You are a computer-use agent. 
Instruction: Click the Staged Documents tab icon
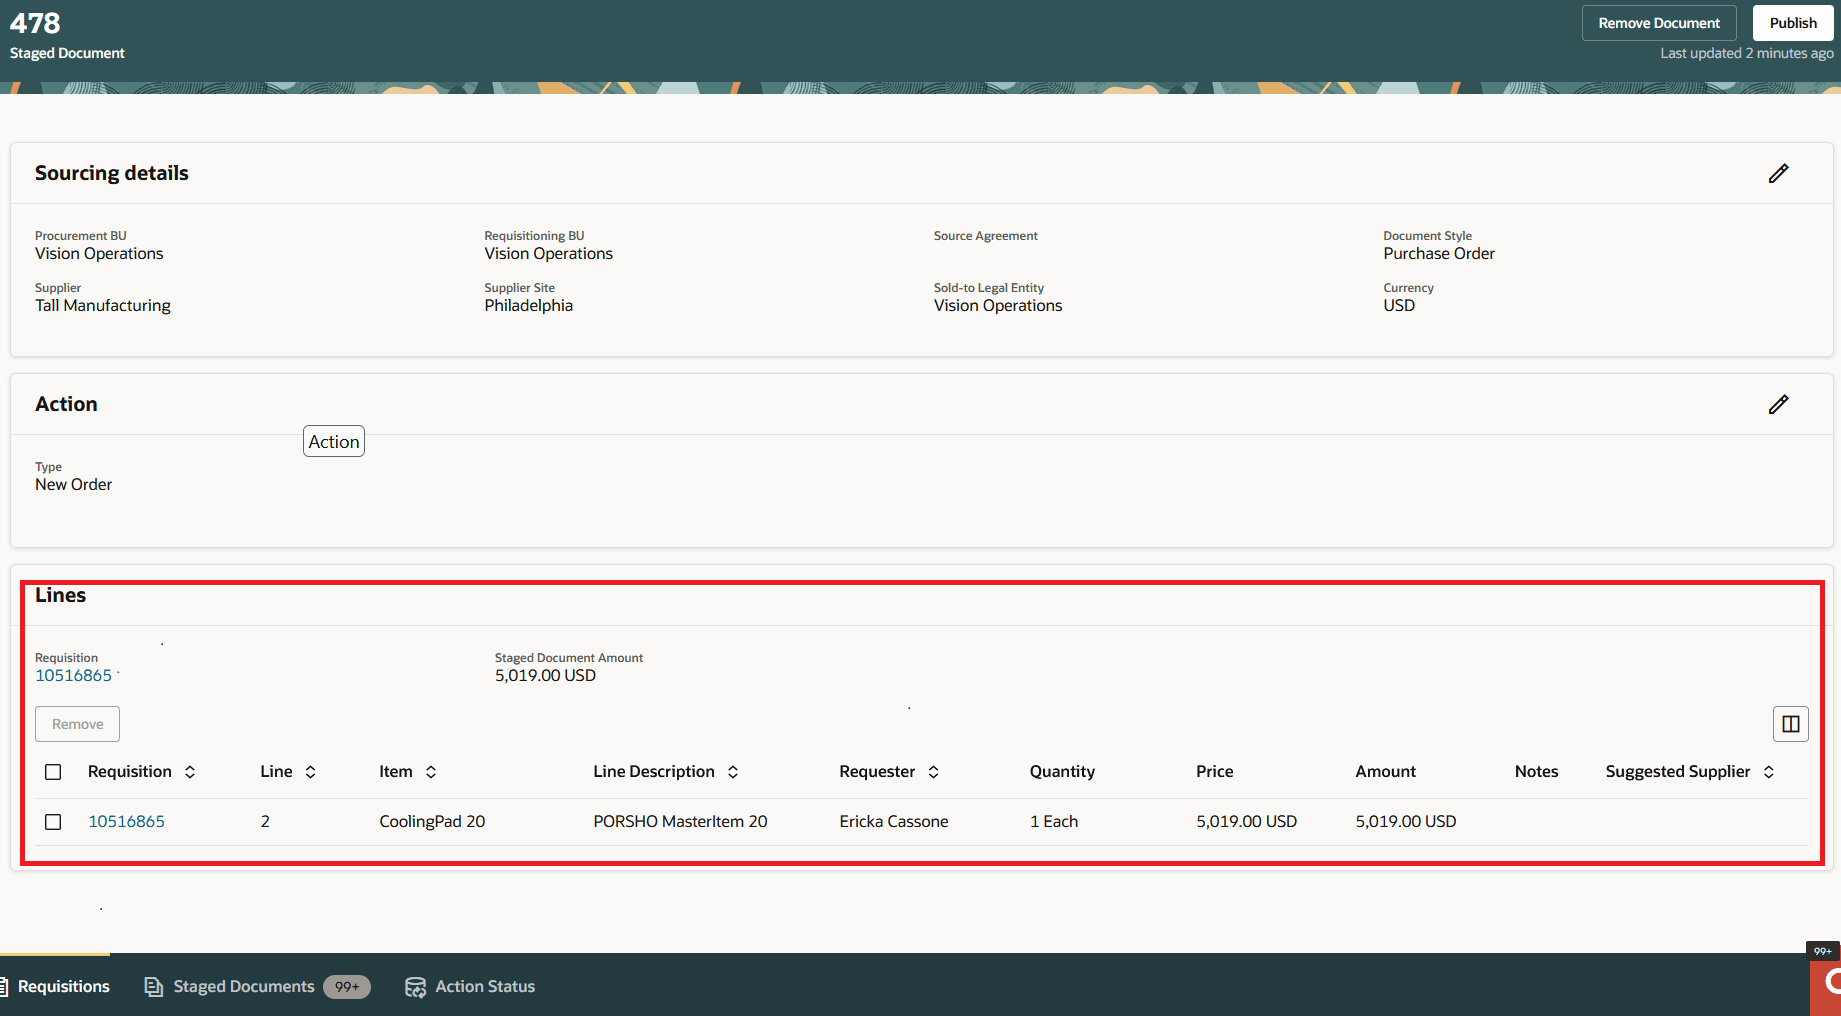[x=154, y=987]
